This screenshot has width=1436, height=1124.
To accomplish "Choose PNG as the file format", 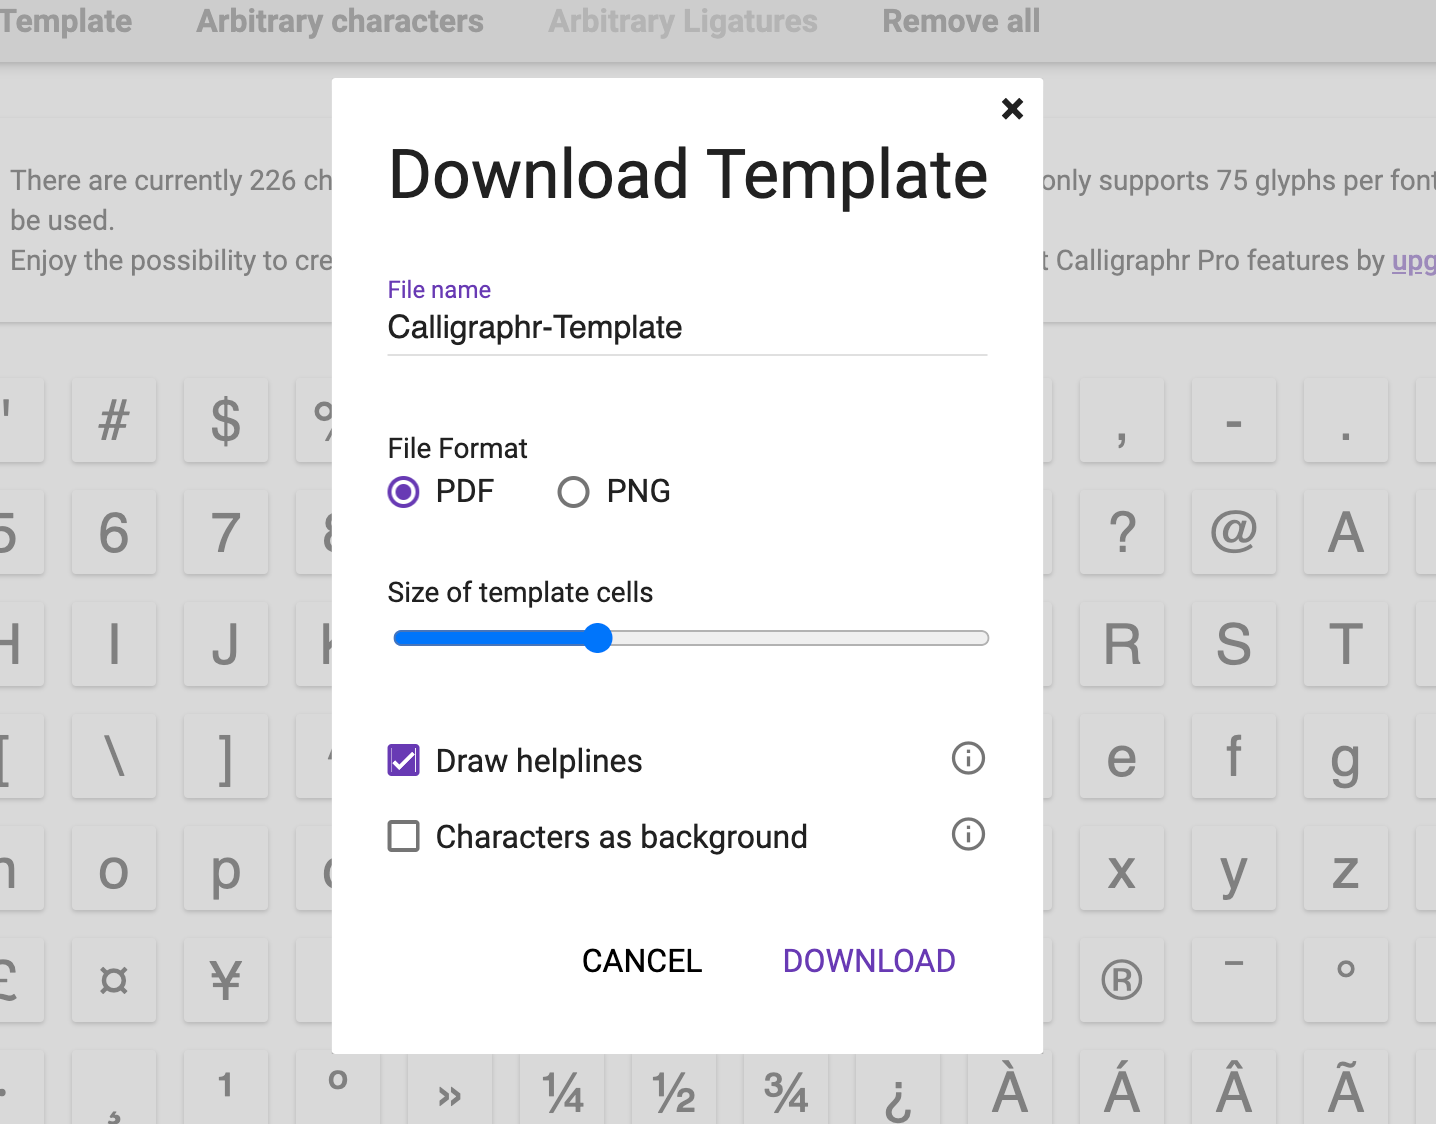I will (574, 492).
